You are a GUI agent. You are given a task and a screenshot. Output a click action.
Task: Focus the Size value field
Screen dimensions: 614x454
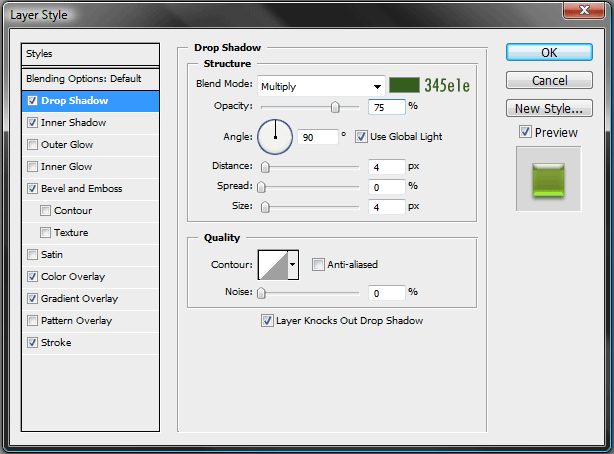coord(386,206)
